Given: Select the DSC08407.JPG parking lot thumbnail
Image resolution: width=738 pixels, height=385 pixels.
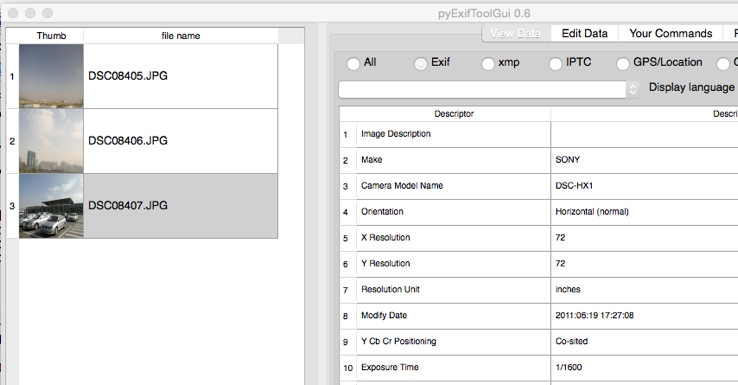Looking at the screenshot, I should pos(51,206).
